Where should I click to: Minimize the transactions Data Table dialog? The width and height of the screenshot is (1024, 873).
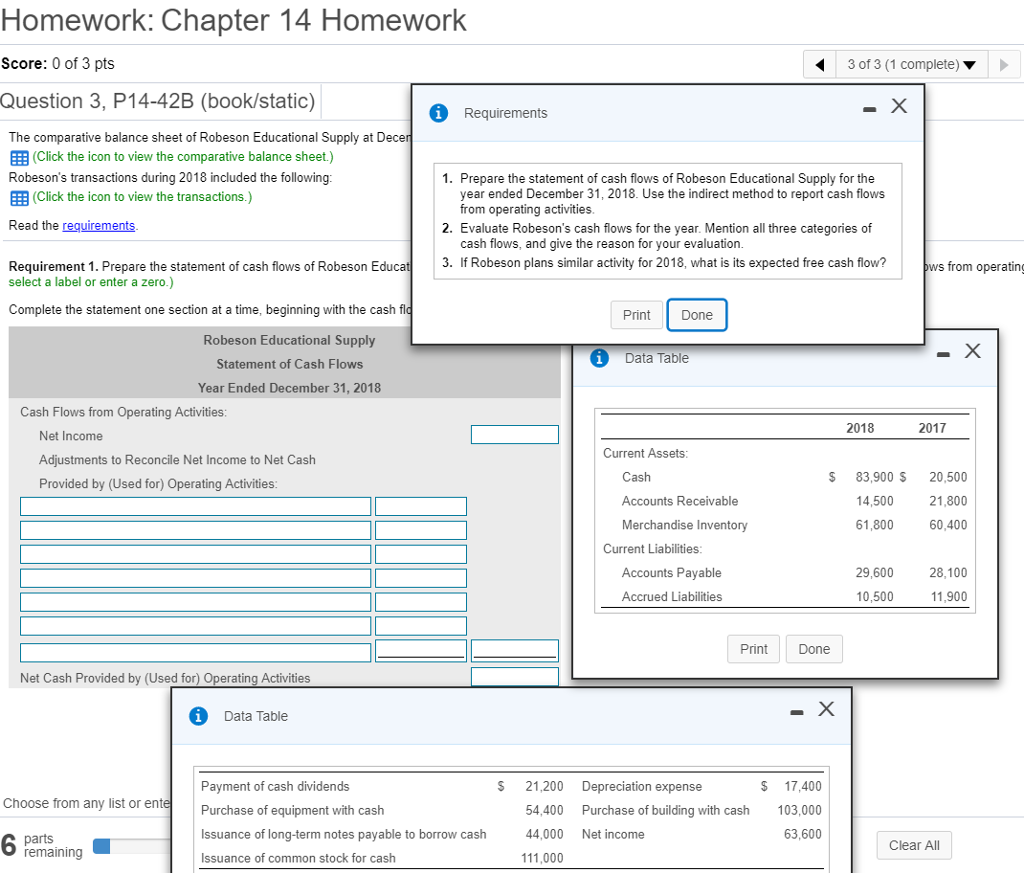pyautogui.click(x=797, y=712)
